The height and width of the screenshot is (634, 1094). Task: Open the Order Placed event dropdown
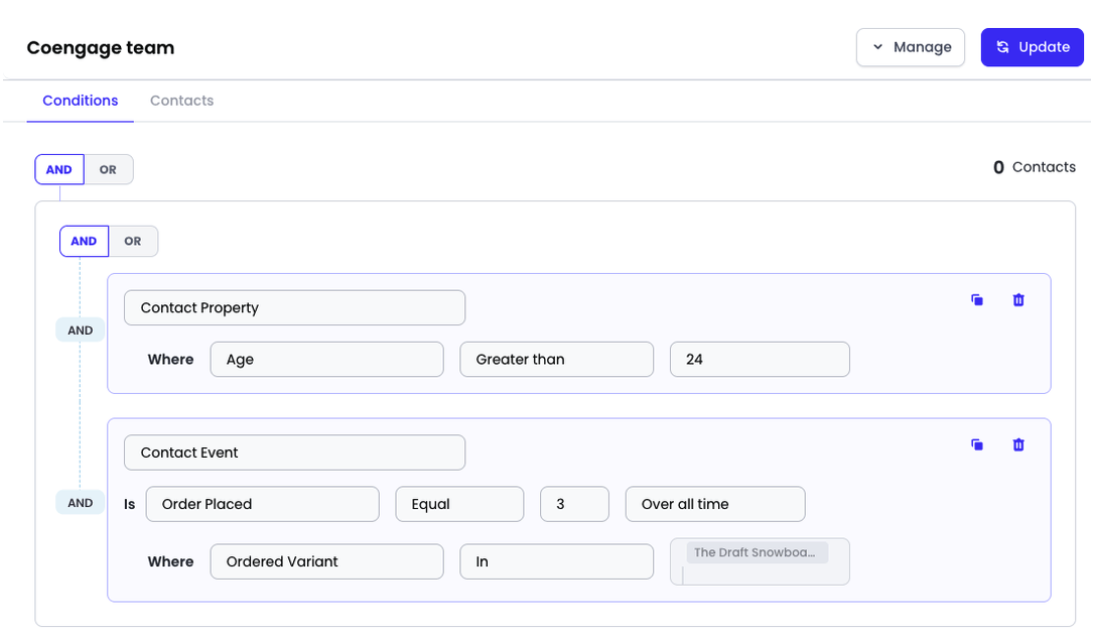click(x=262, y=504)
